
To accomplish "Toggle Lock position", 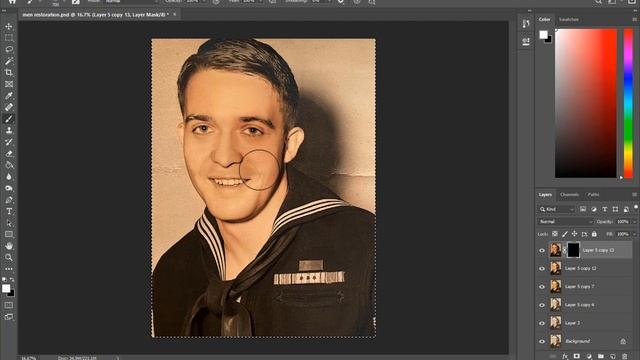I will (x=574, y=234).
